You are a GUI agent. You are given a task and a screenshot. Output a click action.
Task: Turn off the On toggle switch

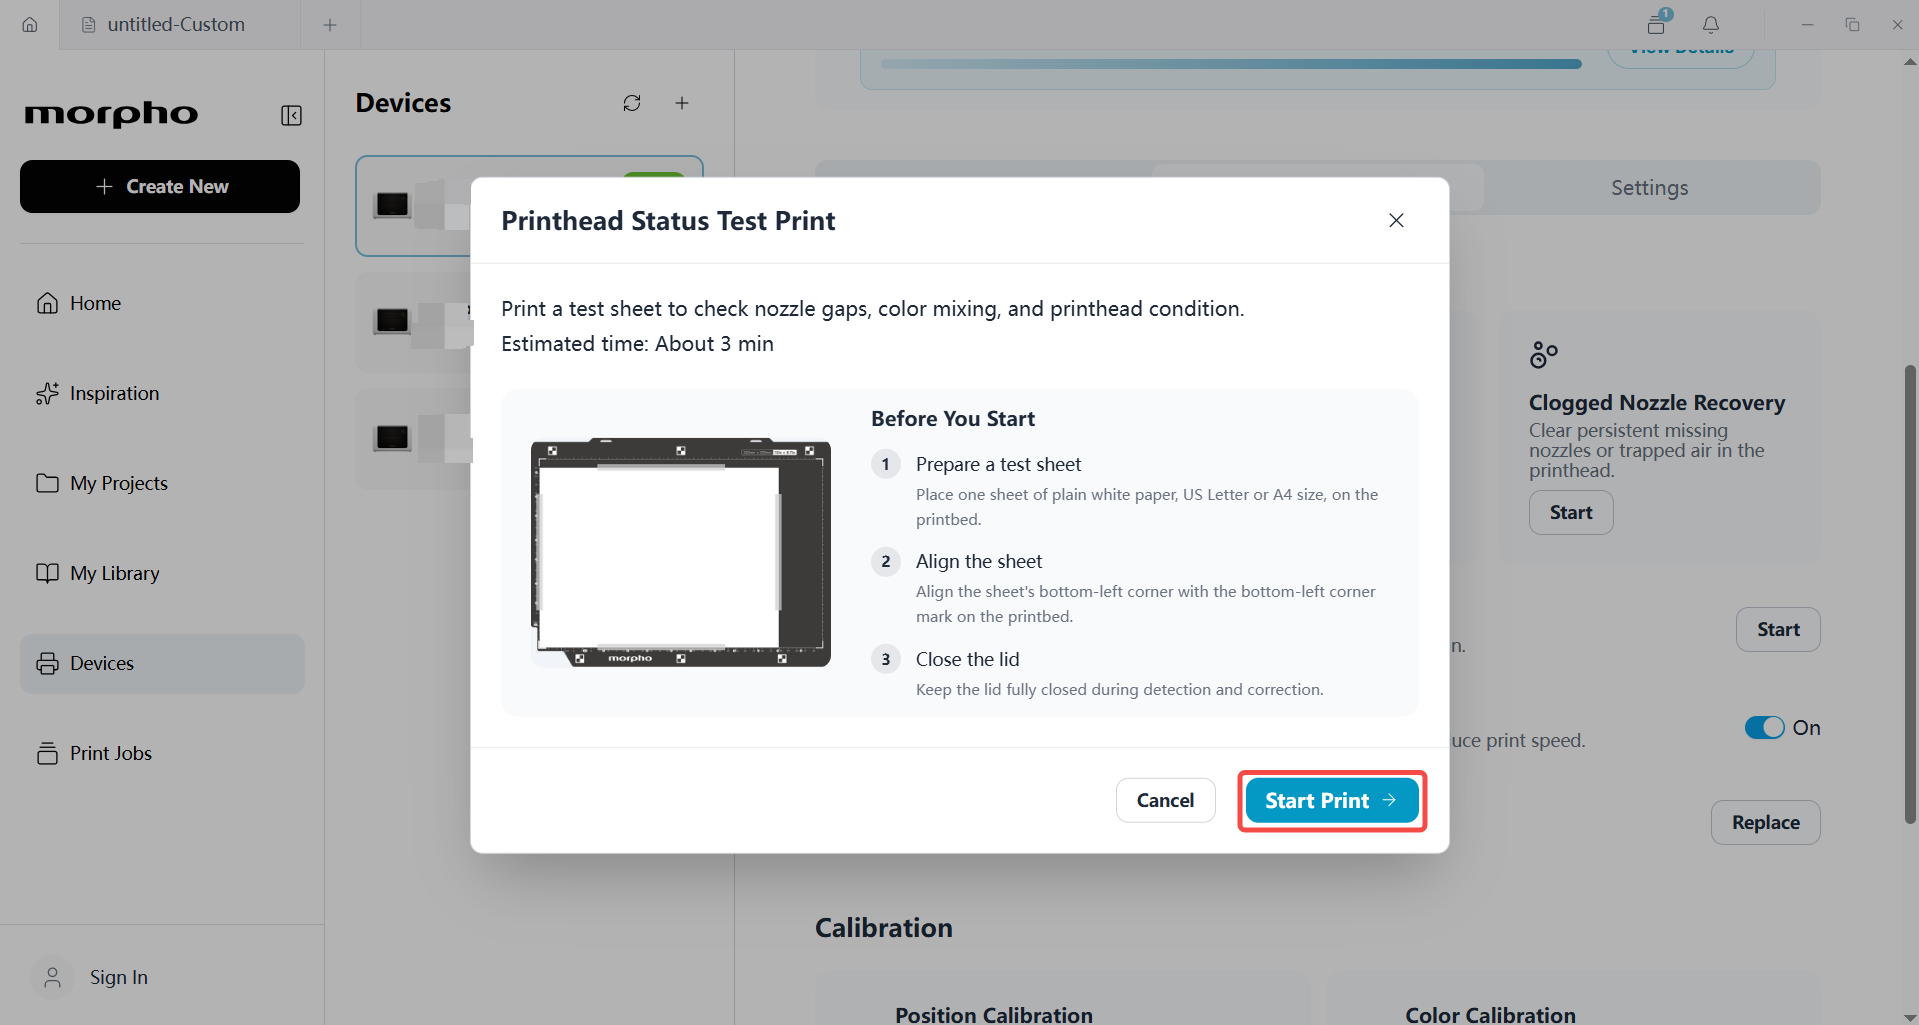pyautogui.click(x=1764, y=728)
